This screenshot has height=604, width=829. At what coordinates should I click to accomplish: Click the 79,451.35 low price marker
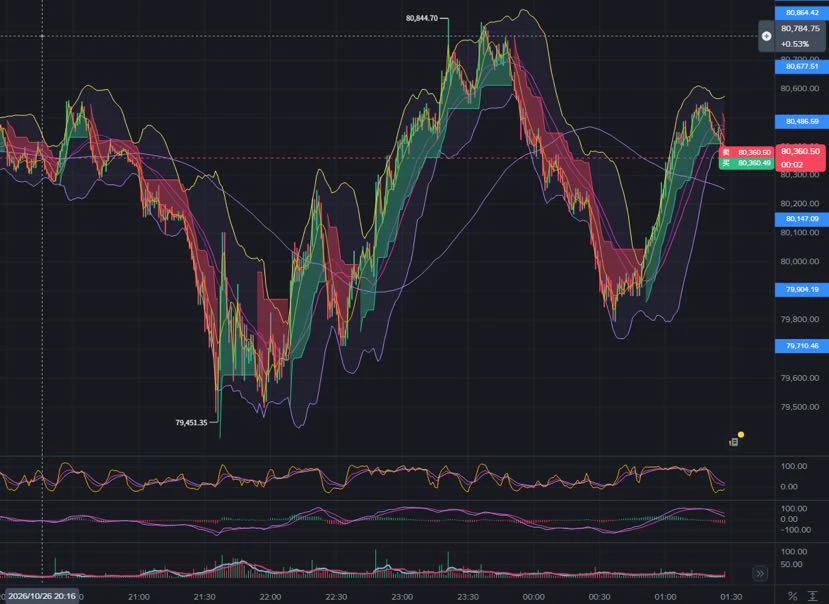pos(191,423)
